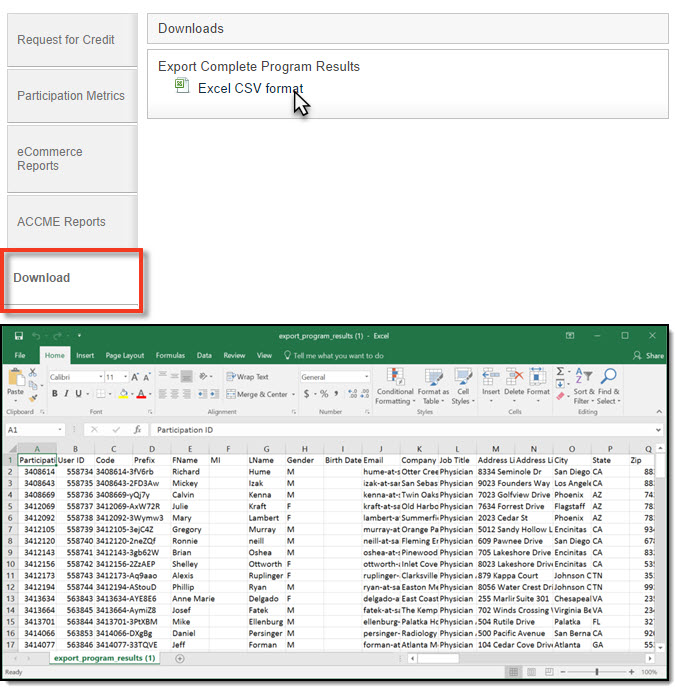Switch to the Formulas ribbon tab
This screenshot has height=691, width=675.
[x=170, y=355]
